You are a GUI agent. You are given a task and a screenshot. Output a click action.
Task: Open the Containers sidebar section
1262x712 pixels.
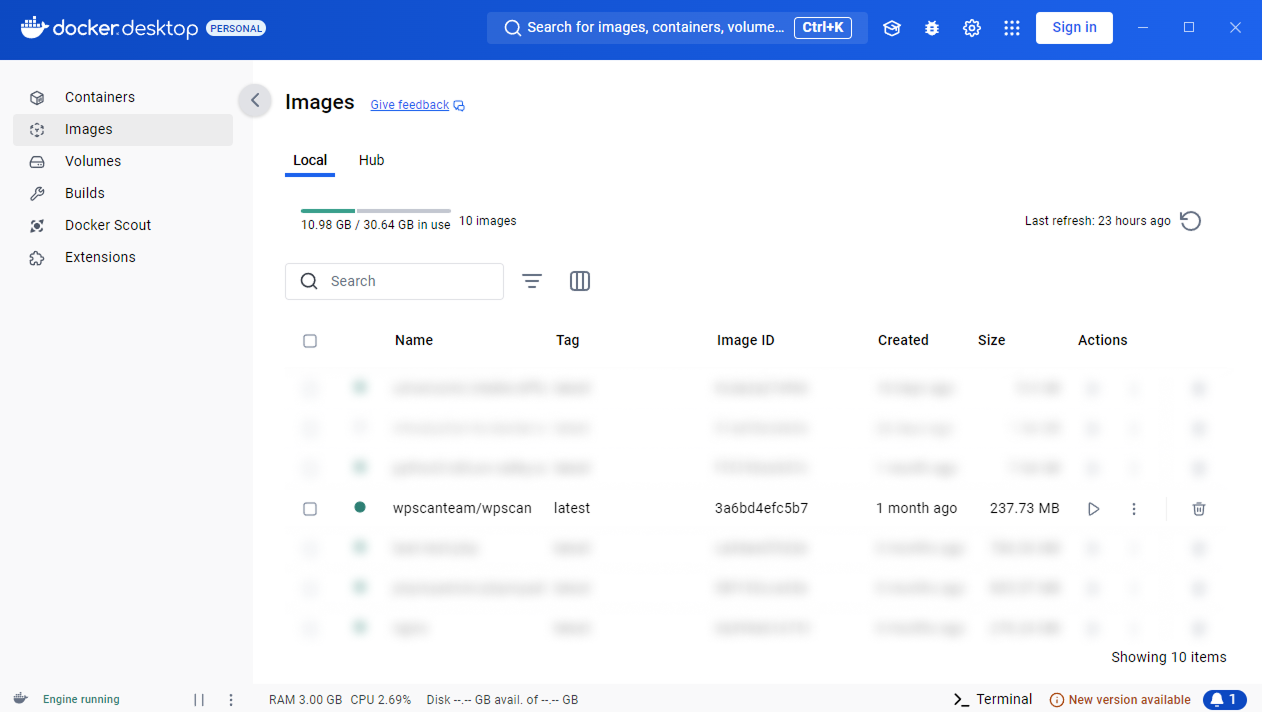[100, 97]
